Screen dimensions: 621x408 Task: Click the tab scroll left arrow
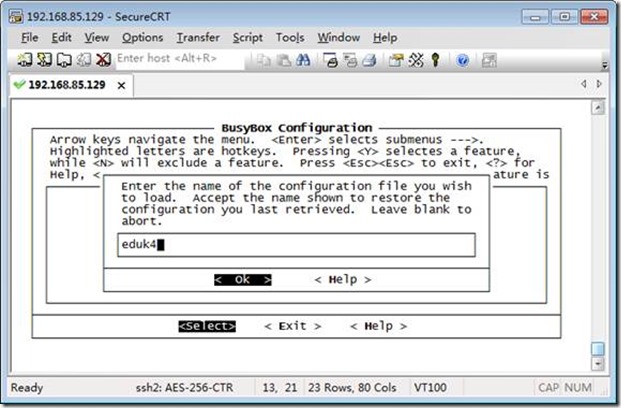tap(584, 84)
